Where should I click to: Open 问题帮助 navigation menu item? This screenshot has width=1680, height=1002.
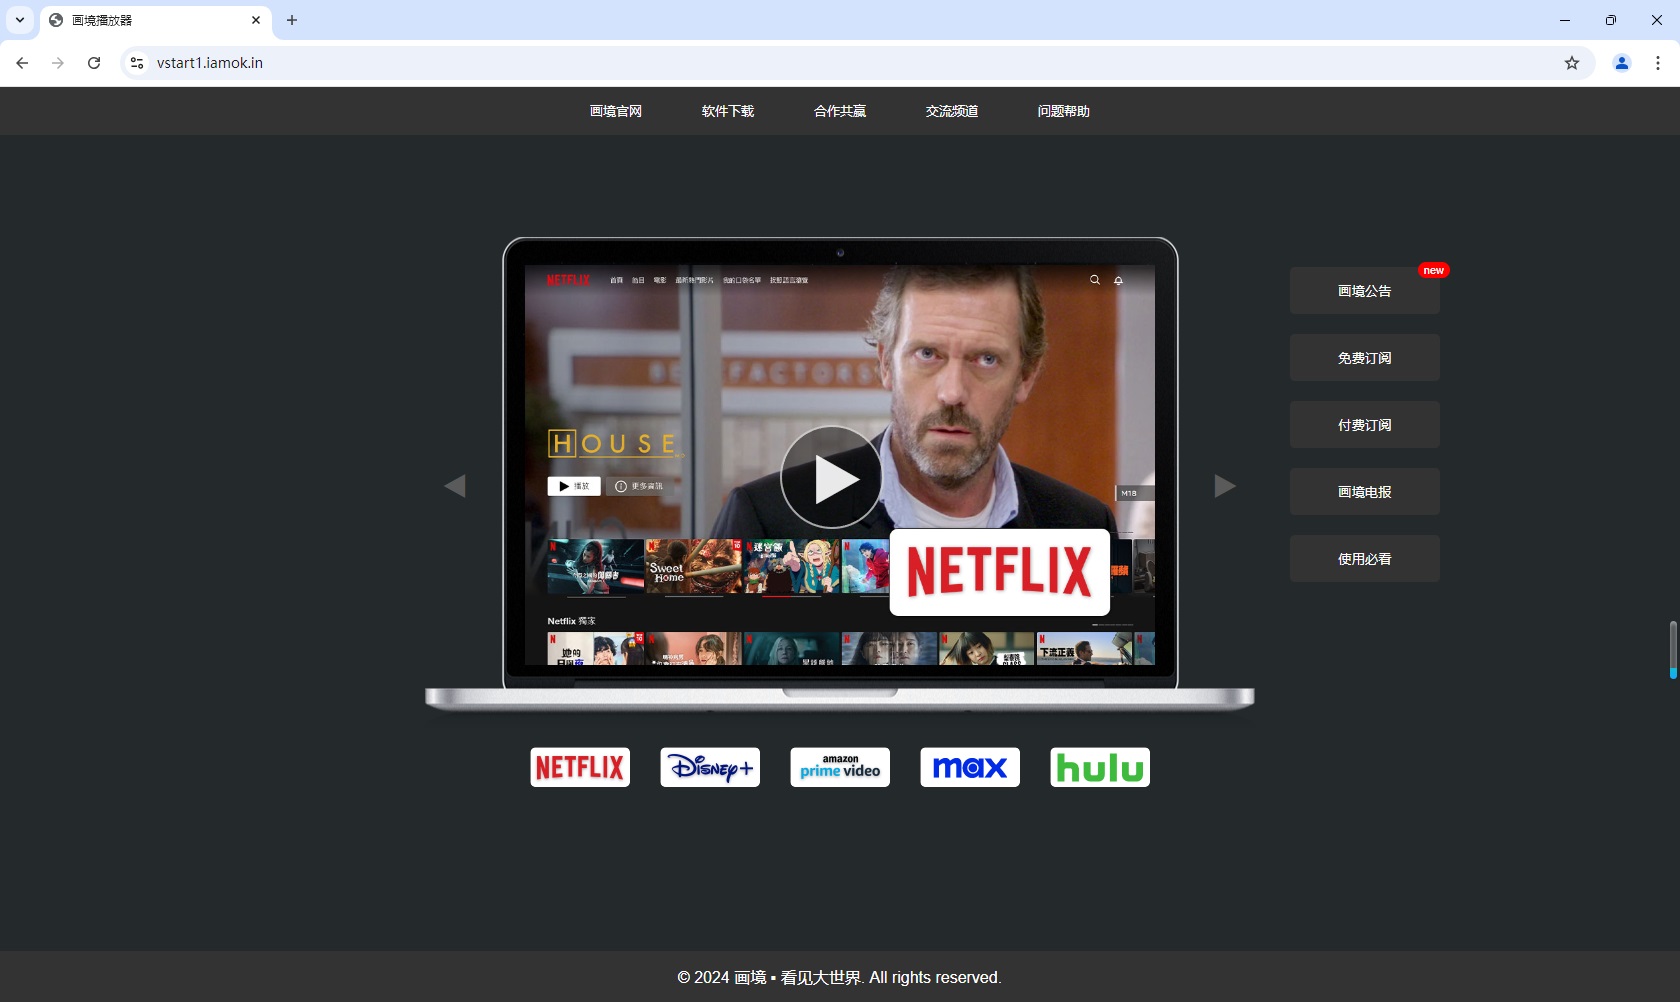[x=1064, y=111]
